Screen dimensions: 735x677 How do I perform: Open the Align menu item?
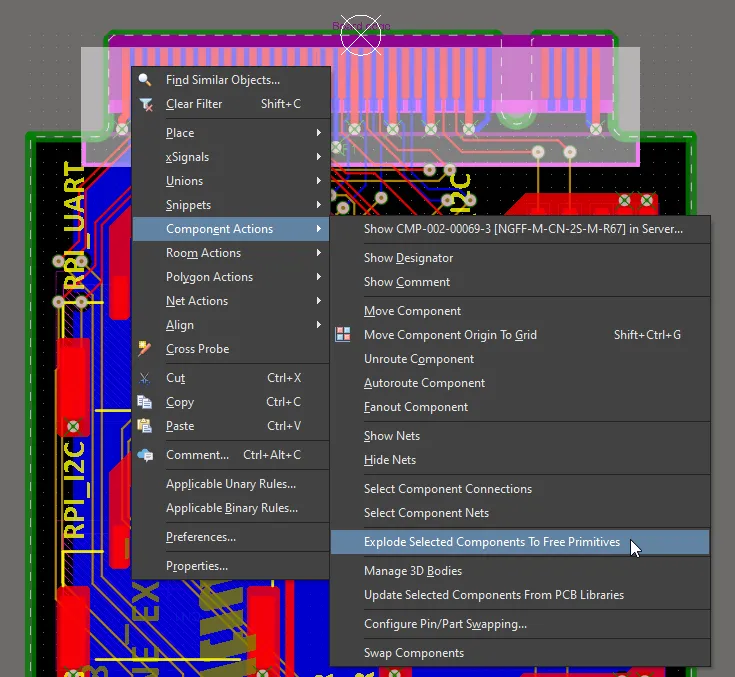231,324
